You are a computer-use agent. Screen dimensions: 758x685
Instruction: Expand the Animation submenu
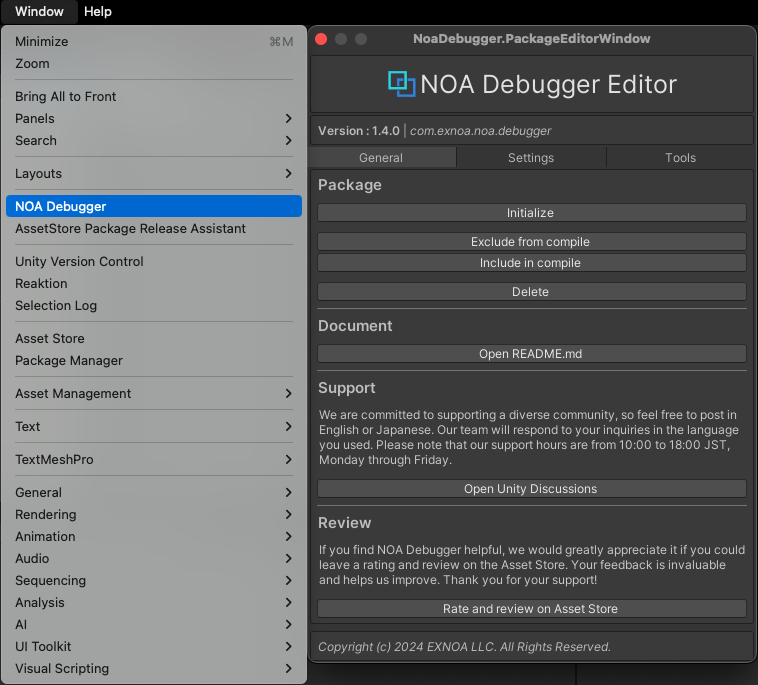154,536
